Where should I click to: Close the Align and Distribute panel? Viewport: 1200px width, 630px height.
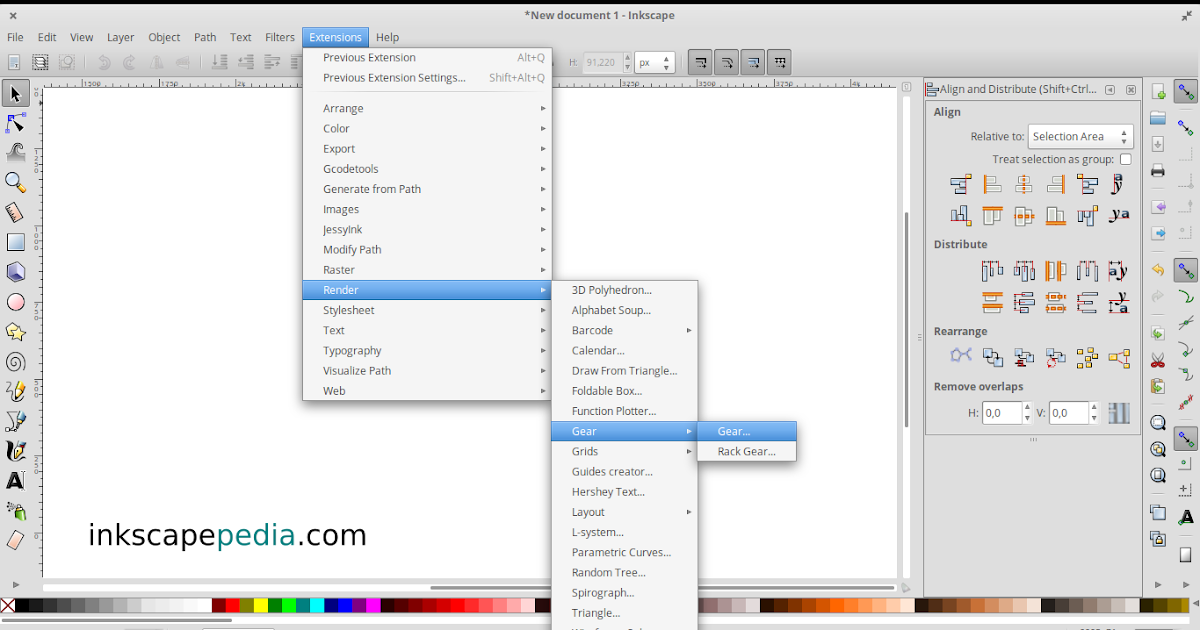click(1131, 89)
